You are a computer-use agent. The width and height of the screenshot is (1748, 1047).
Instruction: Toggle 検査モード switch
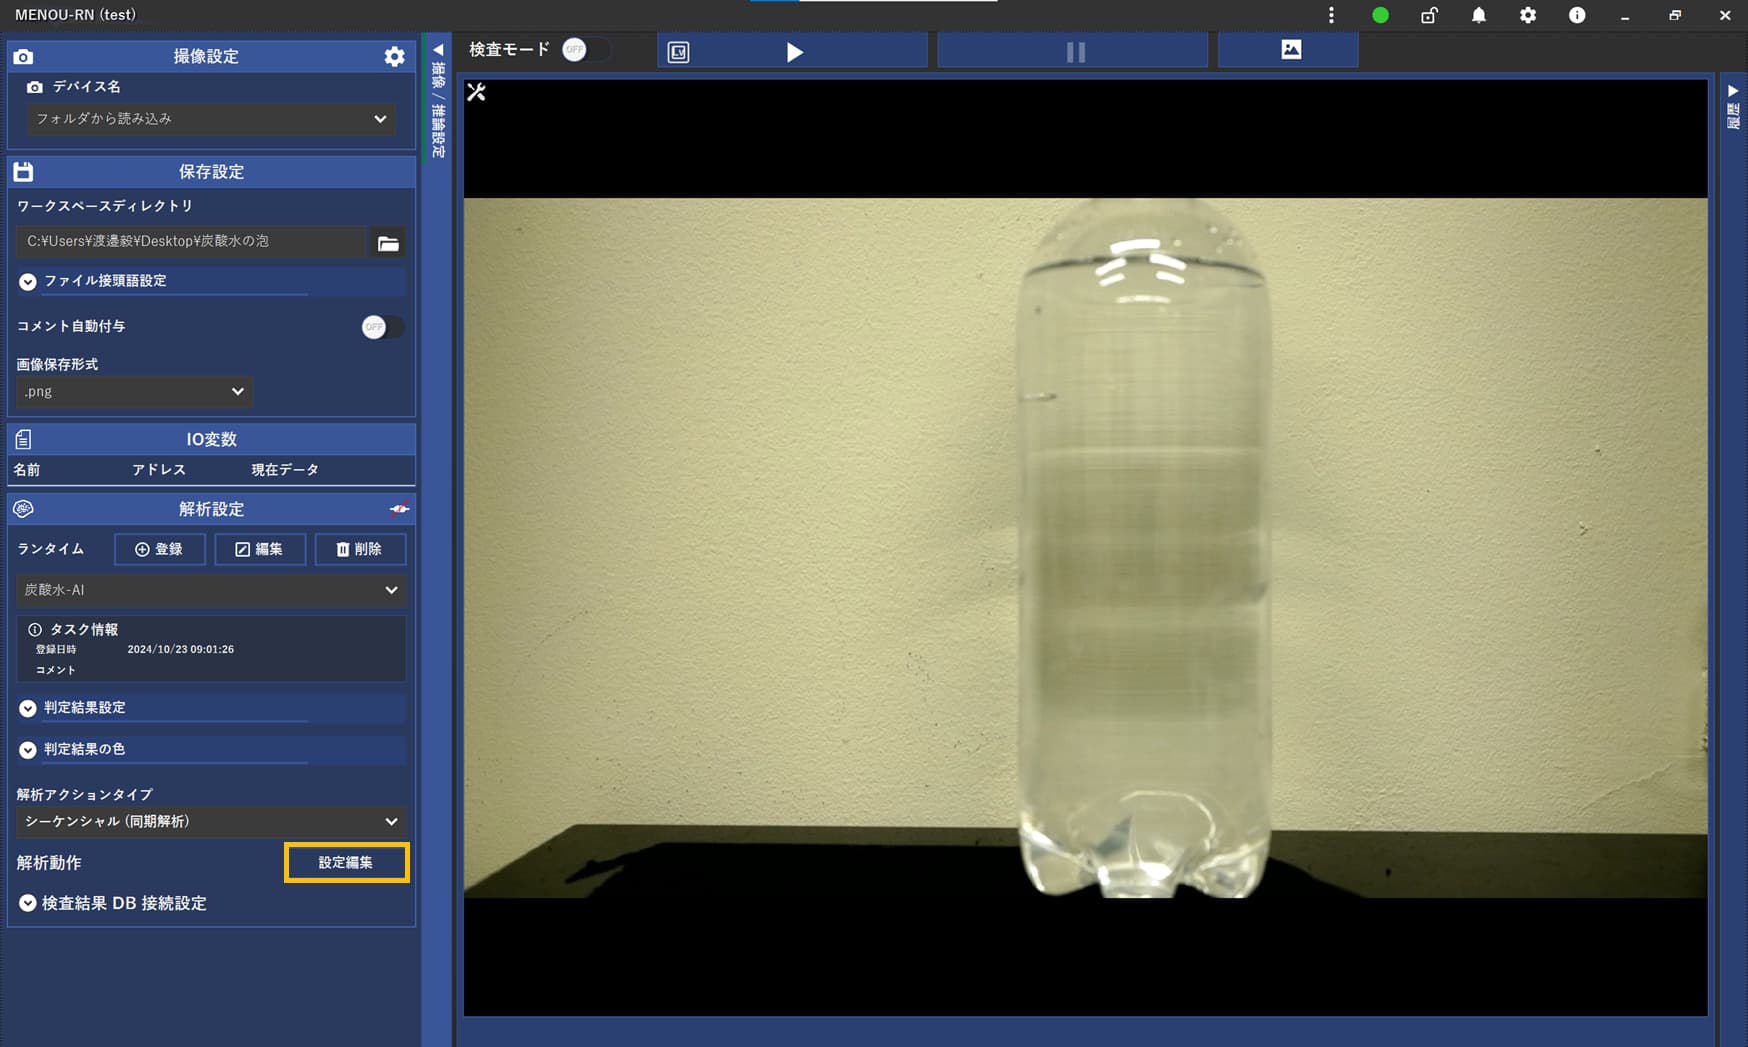(587, 50)
